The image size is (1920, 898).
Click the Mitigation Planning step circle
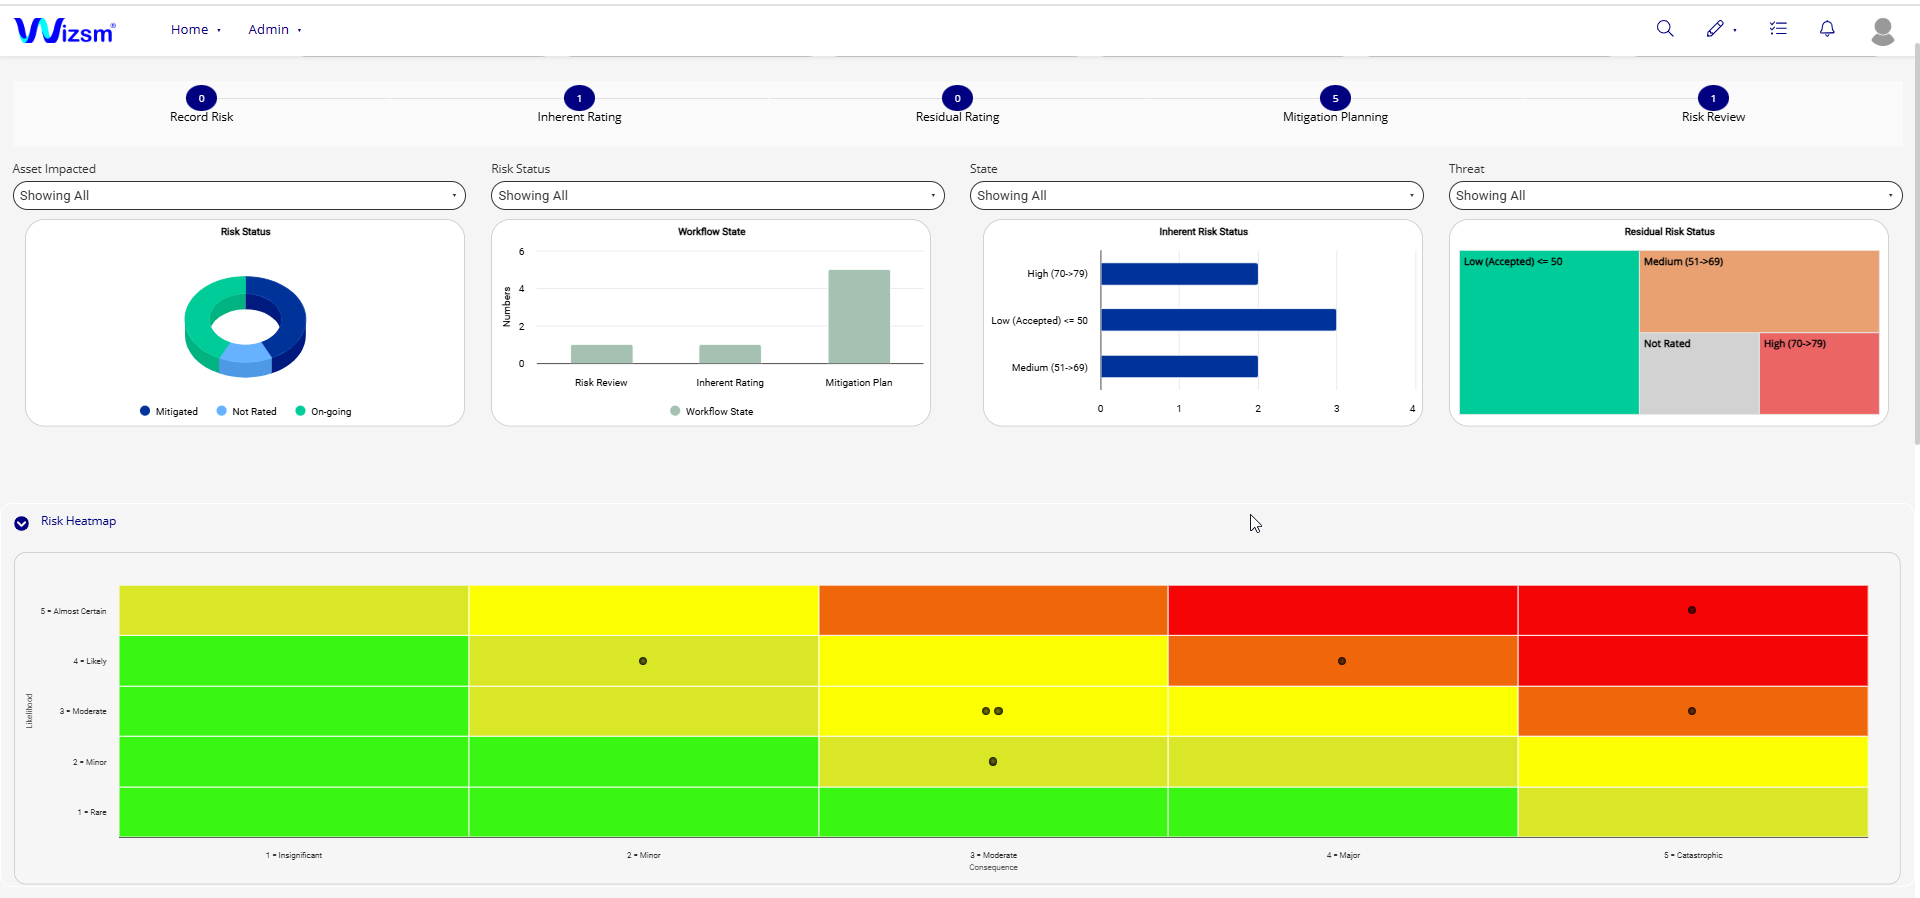(x=1335, y=98)
